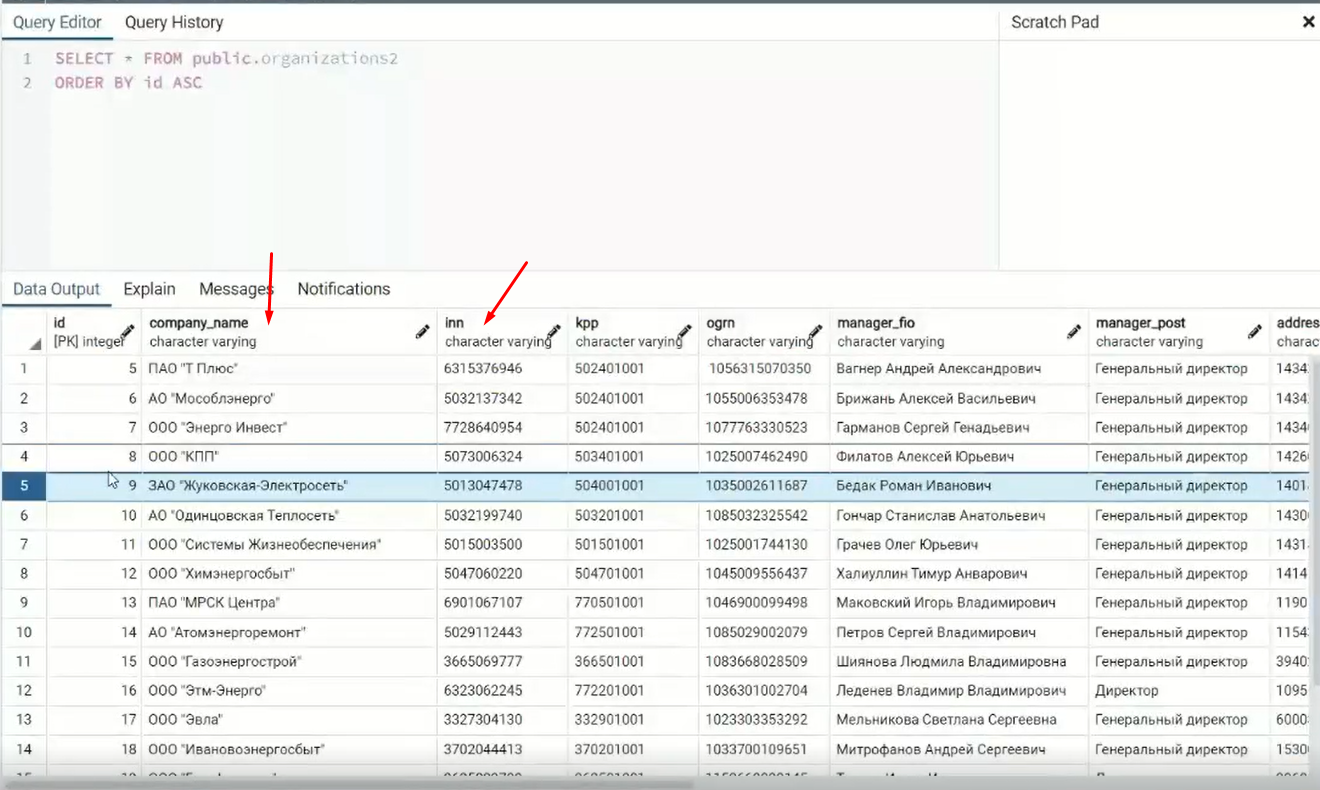Screen dimensions: 1320x790
Task: Click the kpp column header
Action: 633,332
